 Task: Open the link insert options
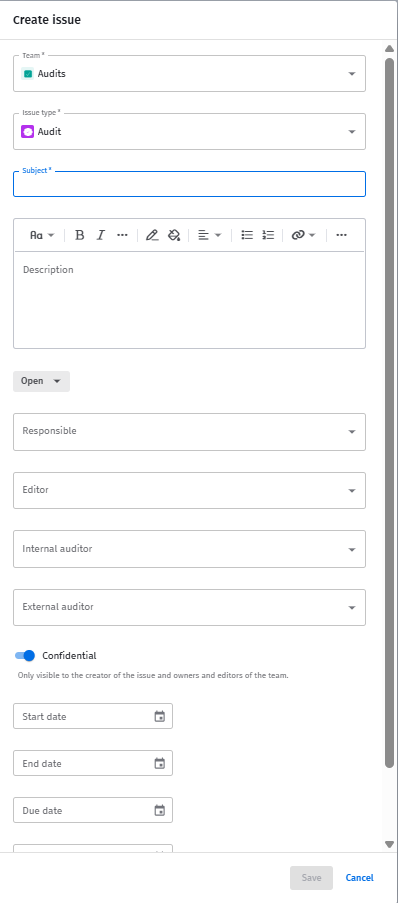303,235
